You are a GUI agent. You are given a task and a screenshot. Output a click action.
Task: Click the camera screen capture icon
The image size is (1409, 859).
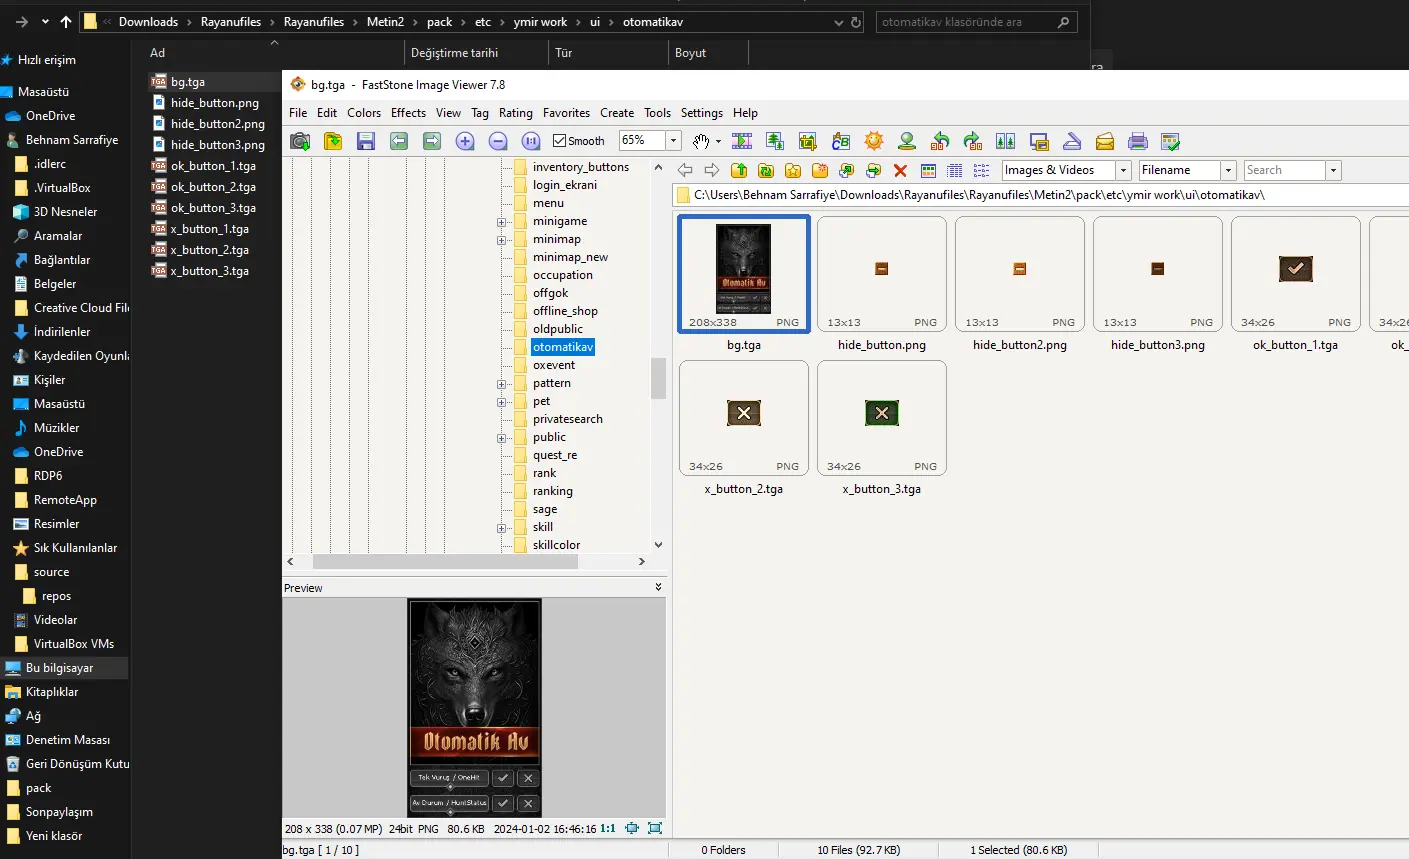point(300,141)
